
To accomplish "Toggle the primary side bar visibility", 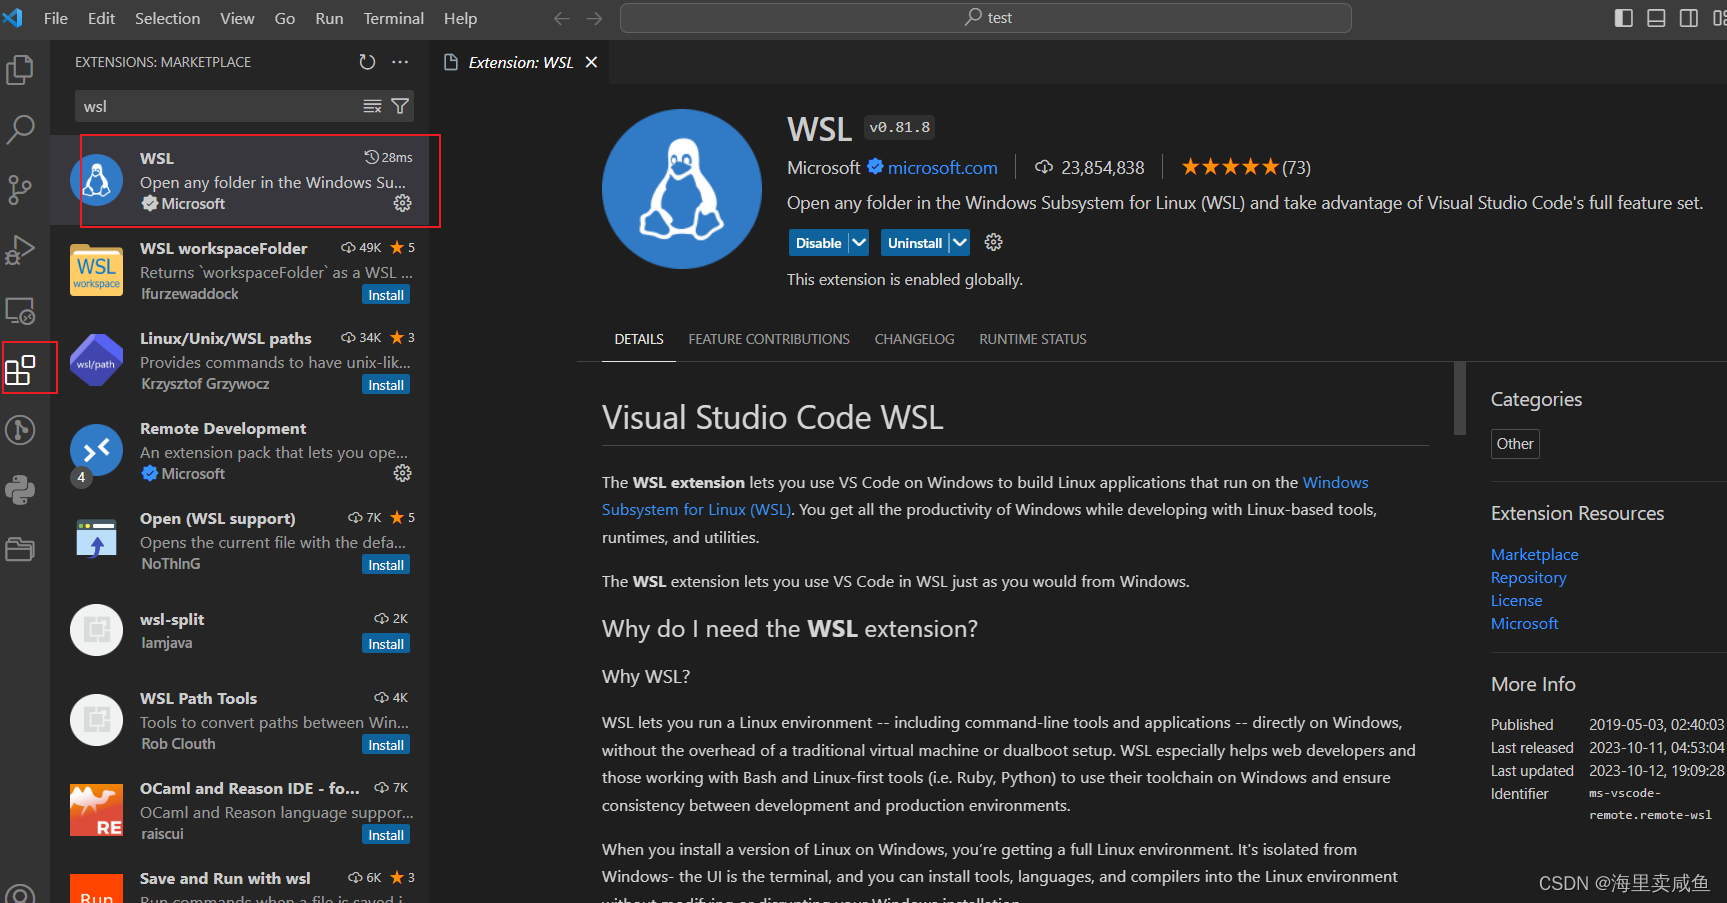I will coord(1622,17).
